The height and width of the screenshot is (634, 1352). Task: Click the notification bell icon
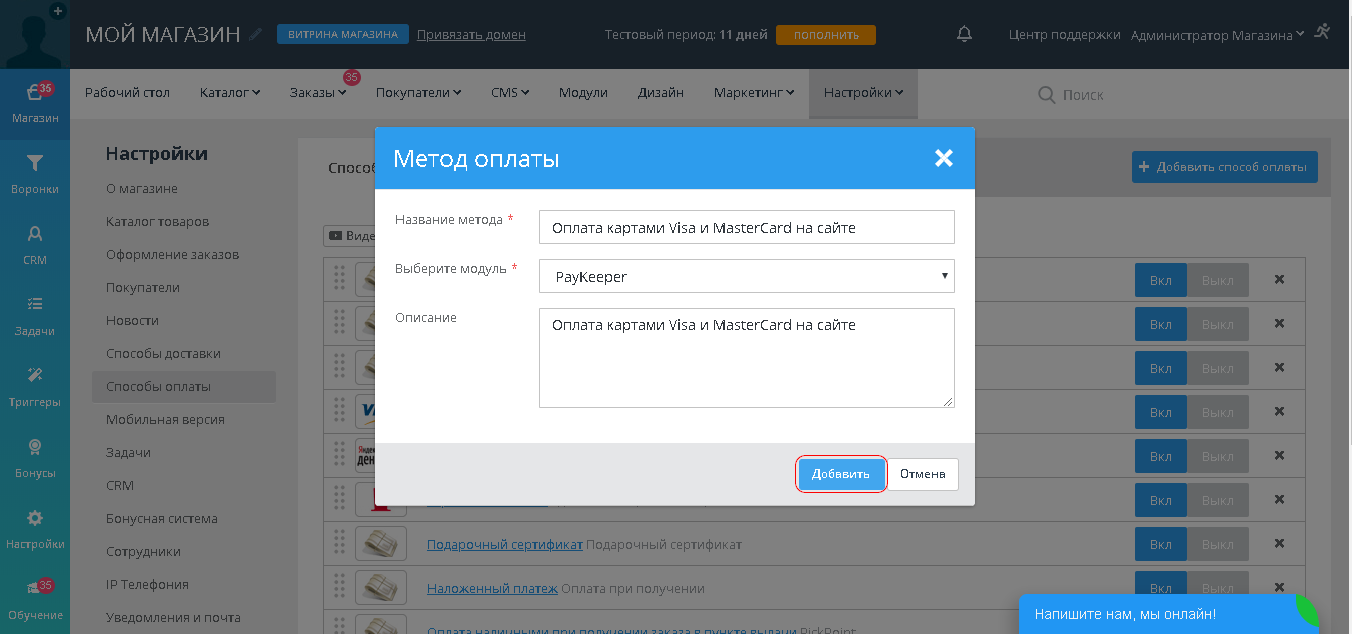coord(964,34)
